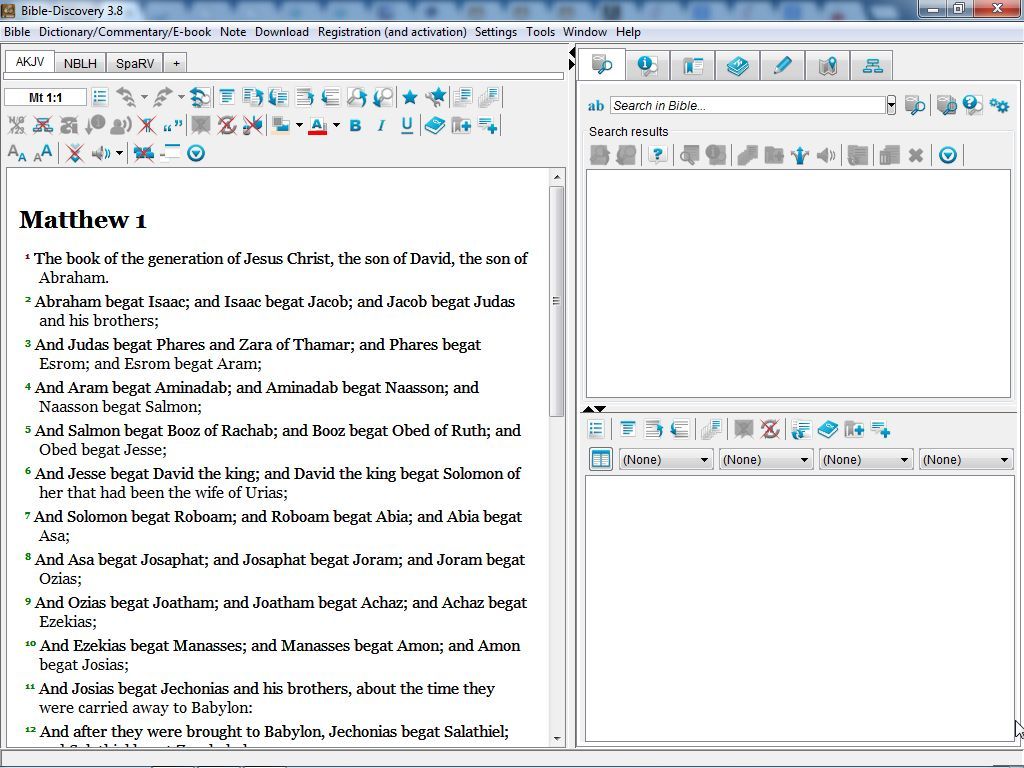Image resolution: width=1024 pixels, height=768 pixels.
Task: Click the round blue down-arrow in Search results toolbar
Action: 948,155
